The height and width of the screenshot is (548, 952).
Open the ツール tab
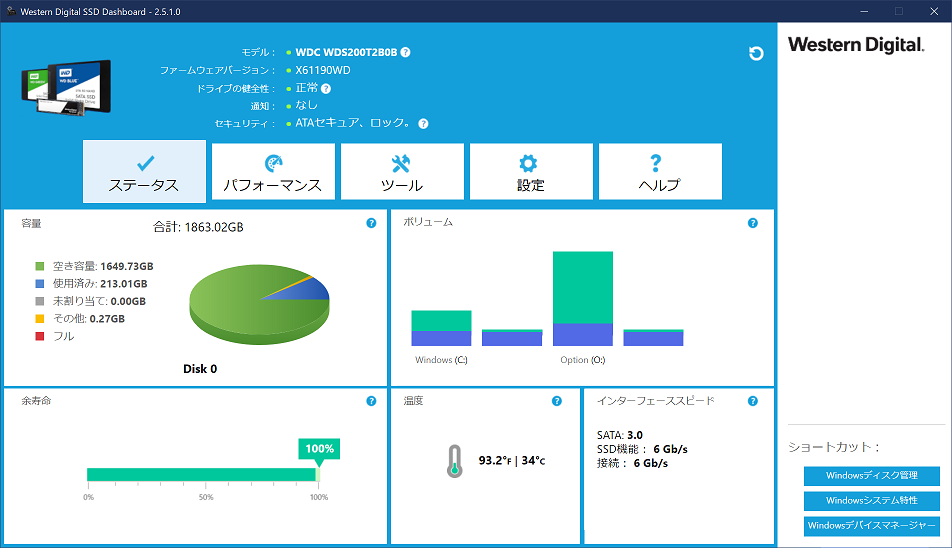[402, 172]
